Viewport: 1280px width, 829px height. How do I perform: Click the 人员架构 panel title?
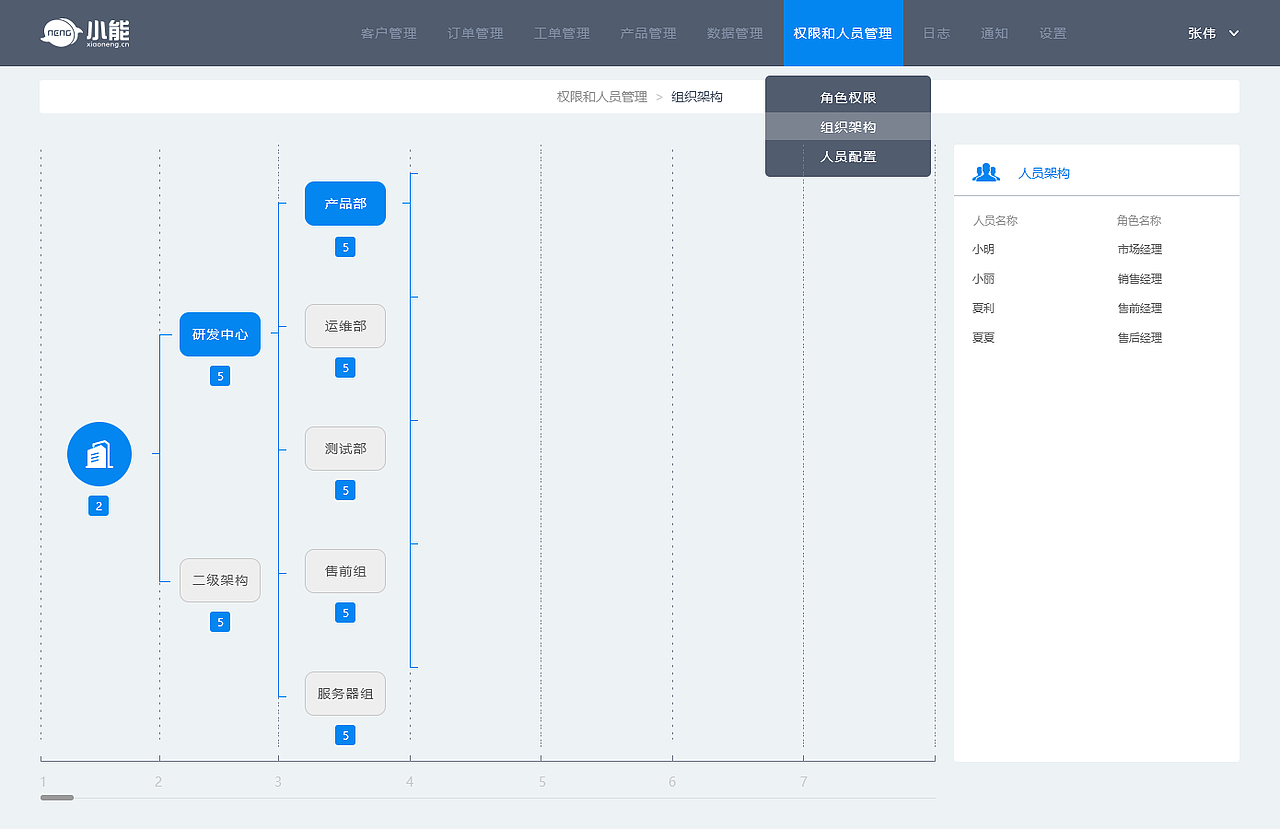pyautogui.click(x=1044, y=173)
